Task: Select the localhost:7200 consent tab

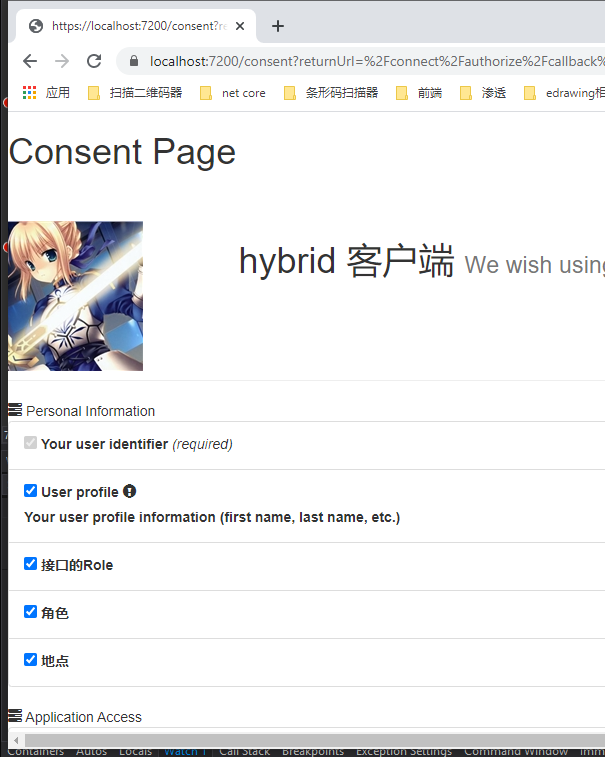Action: (136, 26)
